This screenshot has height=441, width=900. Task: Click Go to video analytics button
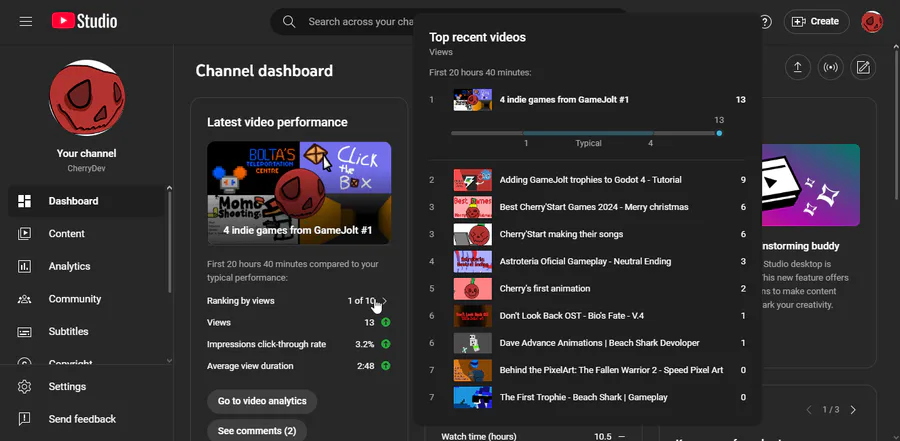pos(262,401)
